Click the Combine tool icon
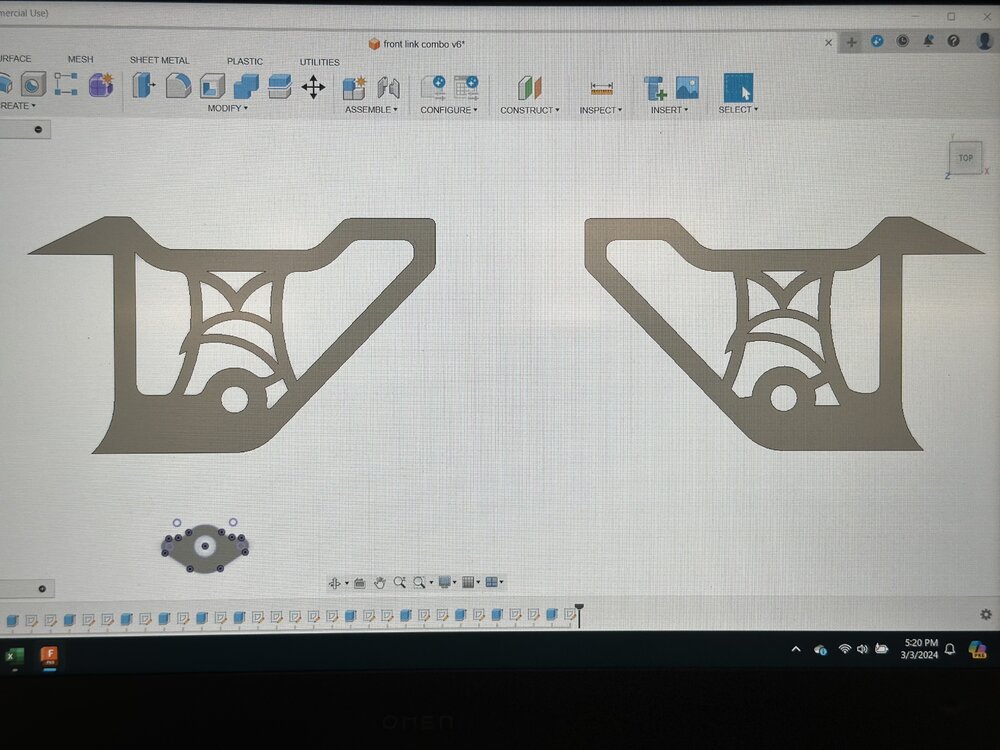This screenshot has width=1000, height=750. 246,86
